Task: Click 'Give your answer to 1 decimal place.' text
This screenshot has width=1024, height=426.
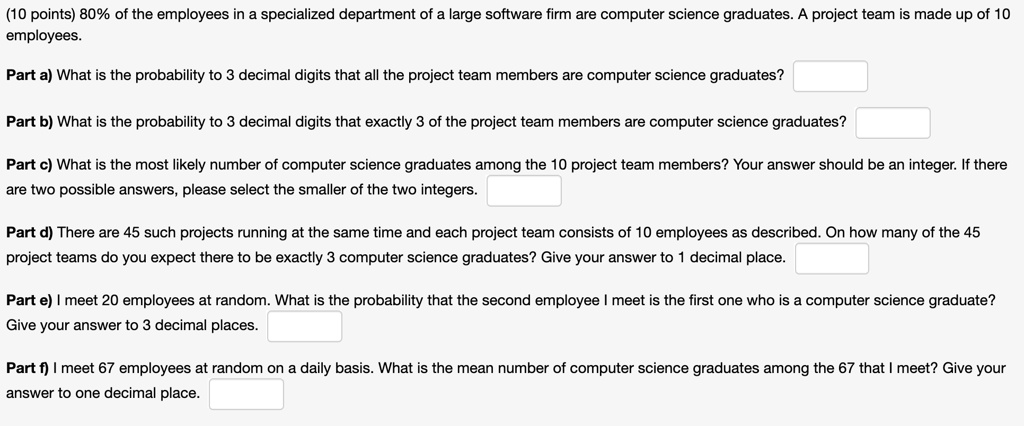Action: [664, 257]
